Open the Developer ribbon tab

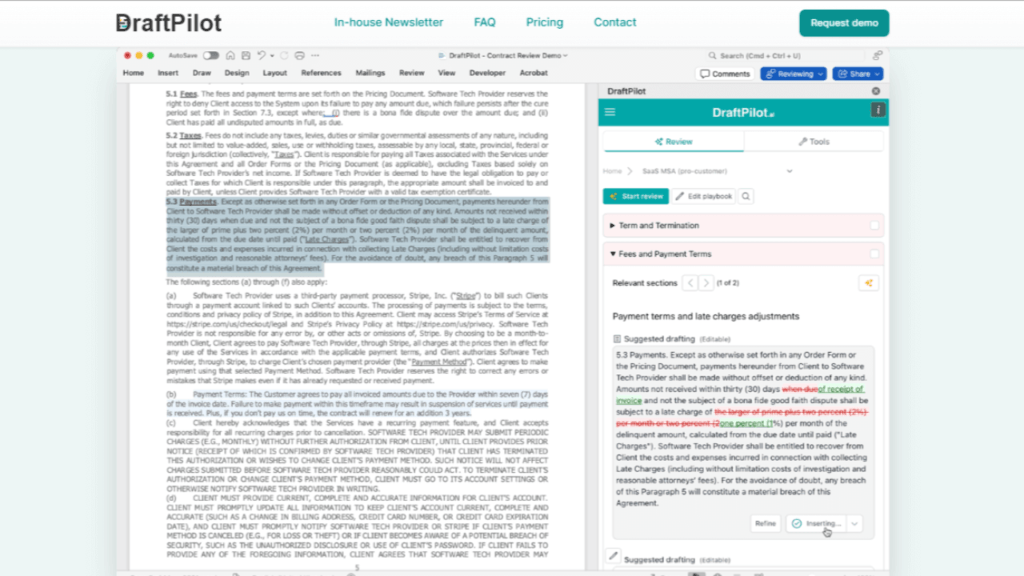coord(487,73)
